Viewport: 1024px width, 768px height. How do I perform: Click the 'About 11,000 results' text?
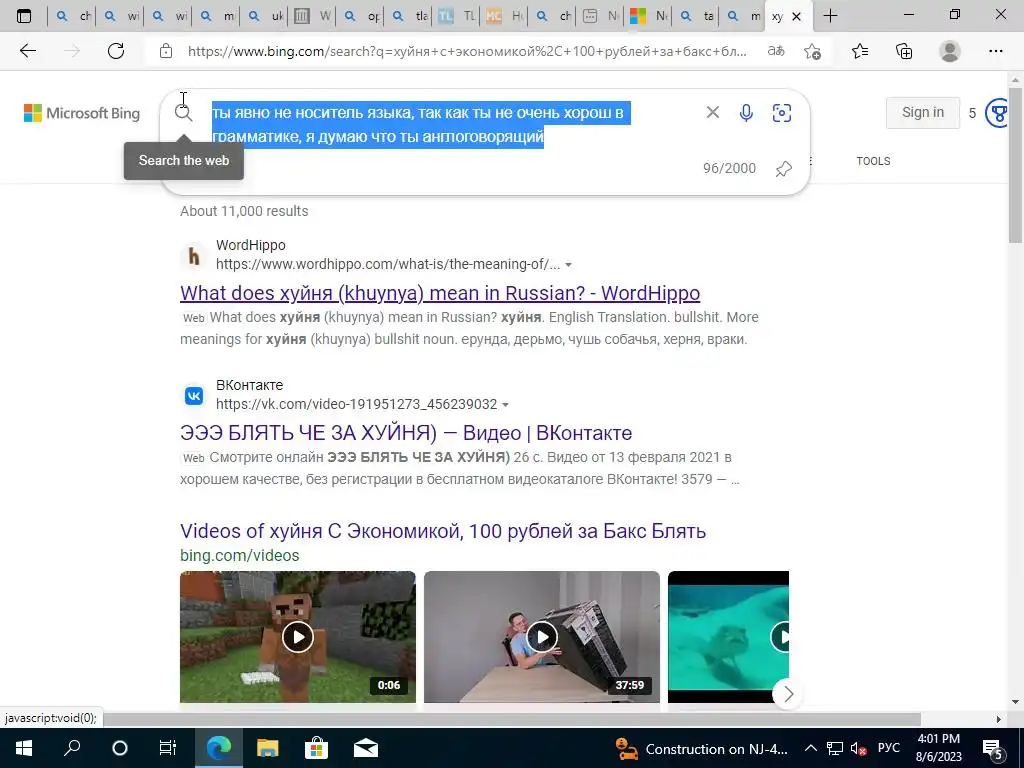pos(244,211)
